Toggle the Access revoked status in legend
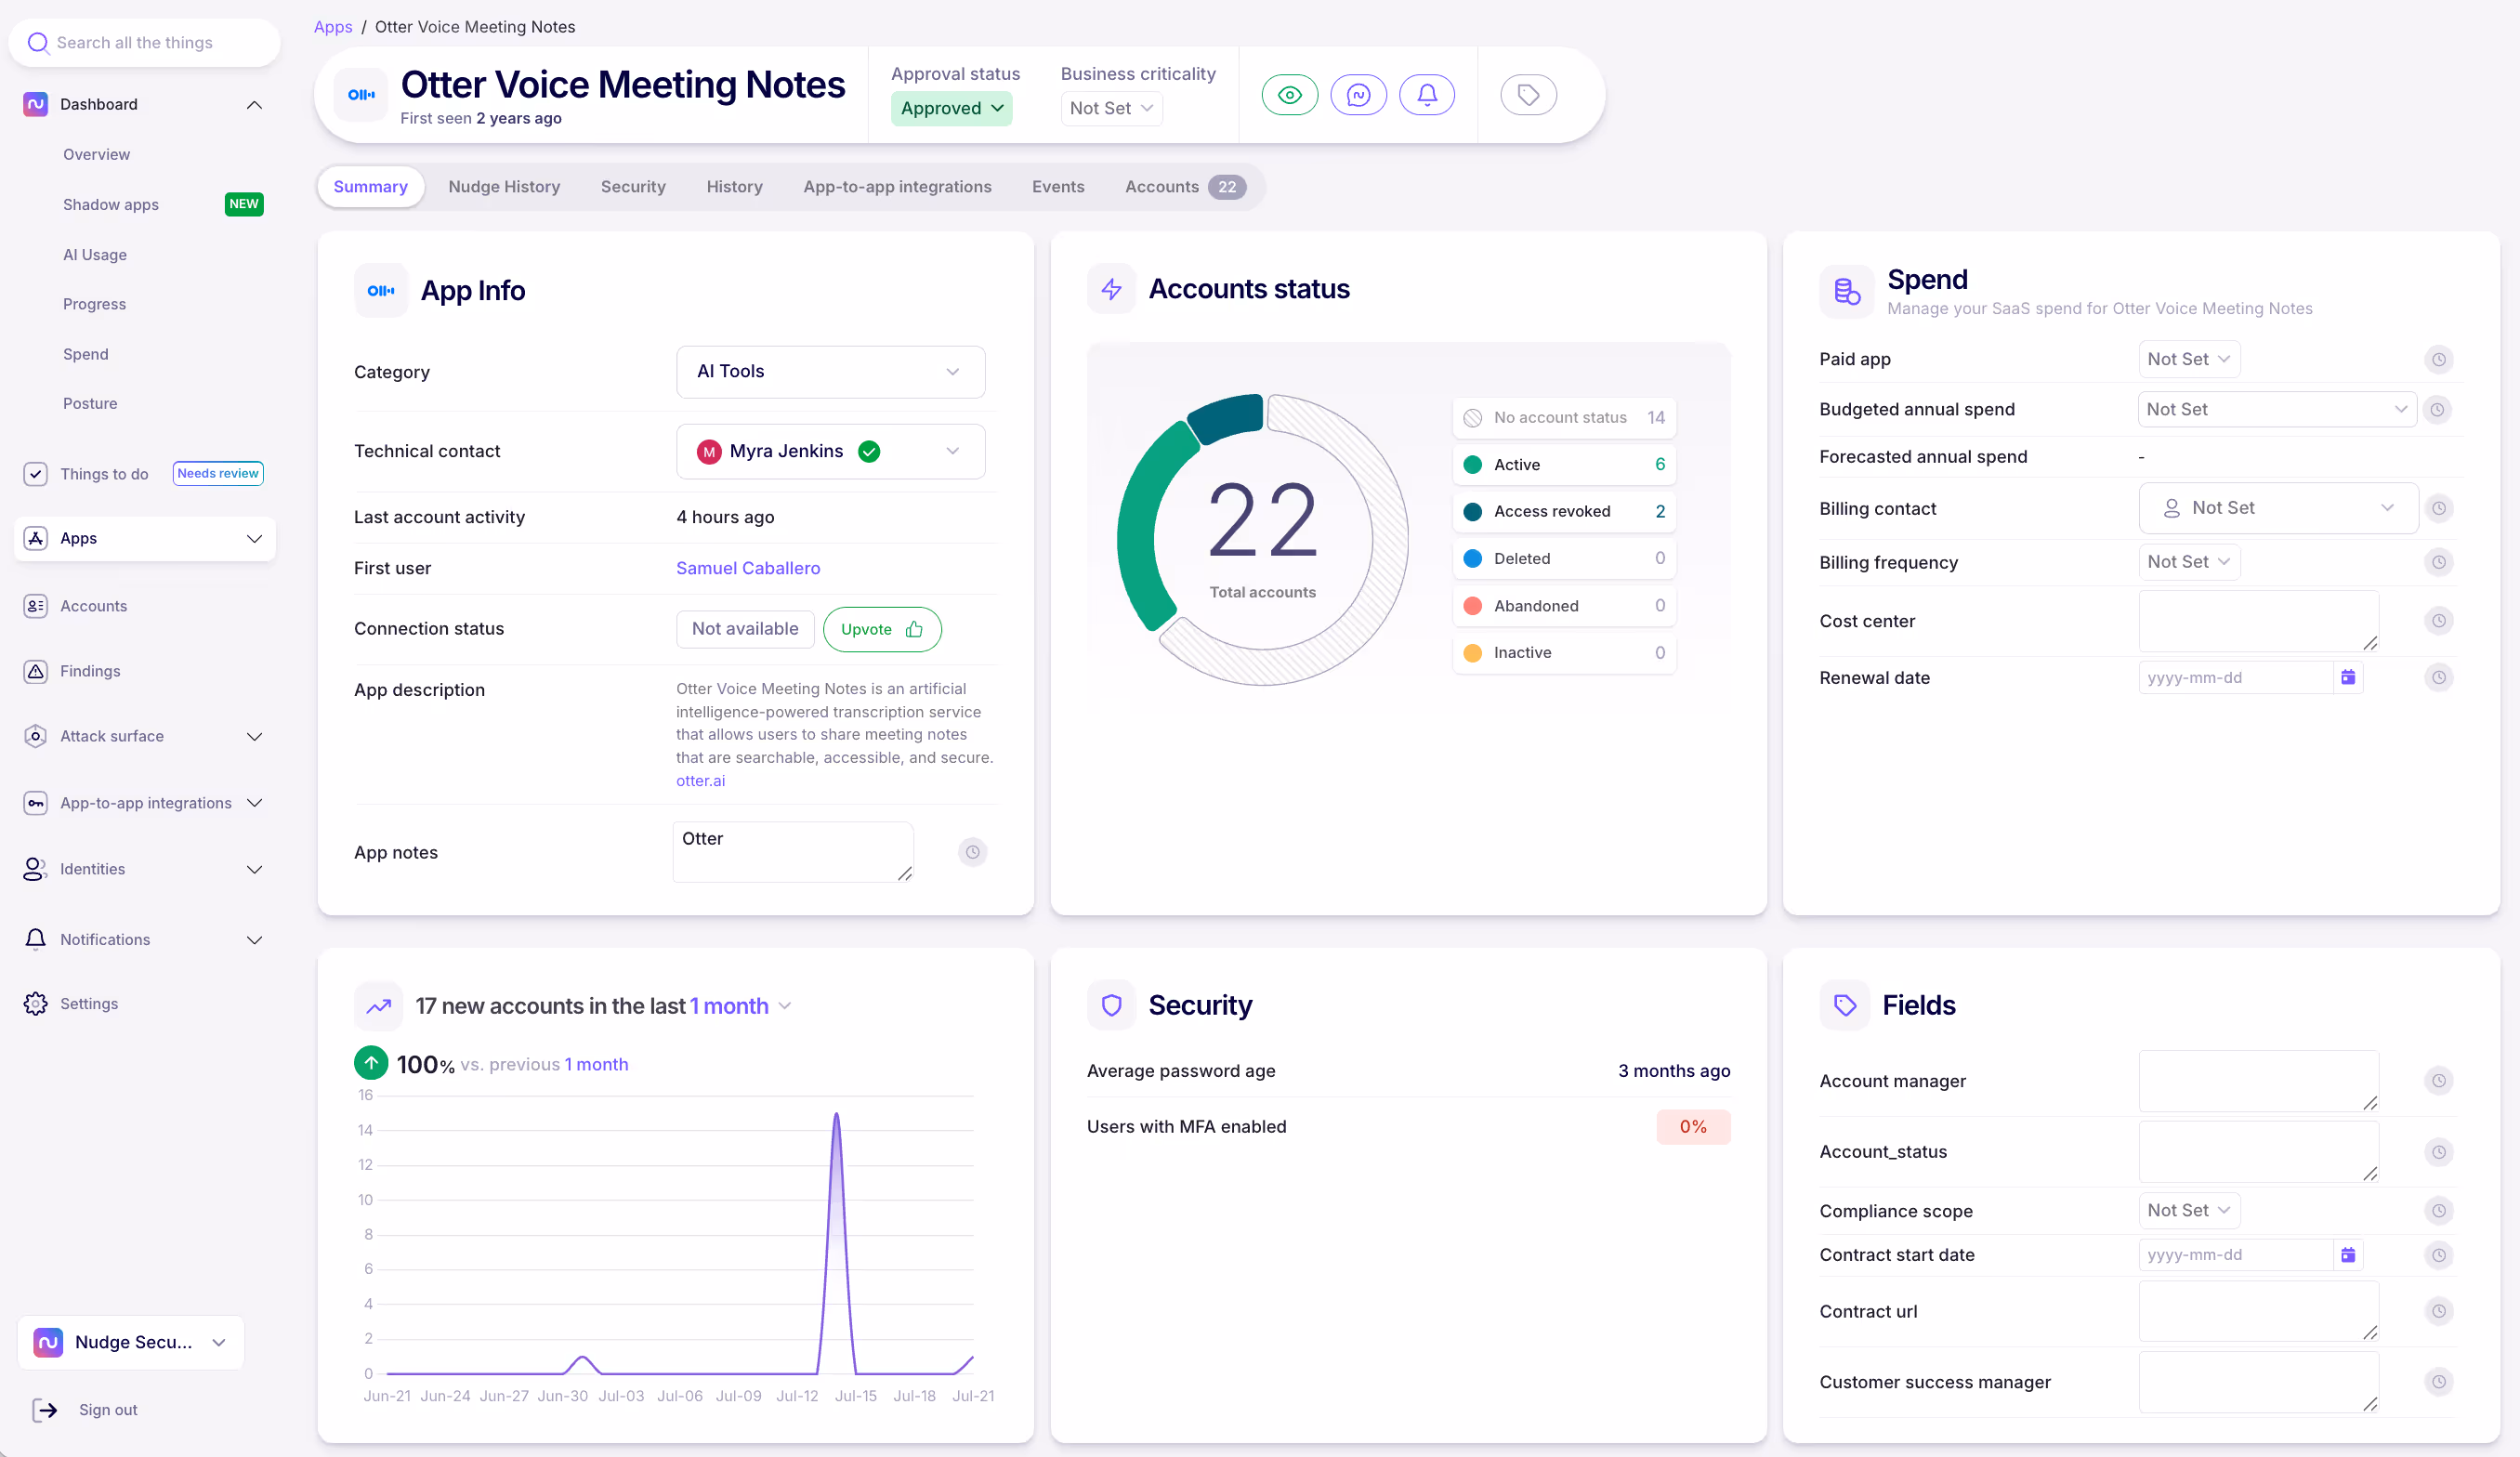Screen dimensions: 2520x1457 click(1563, 512)
